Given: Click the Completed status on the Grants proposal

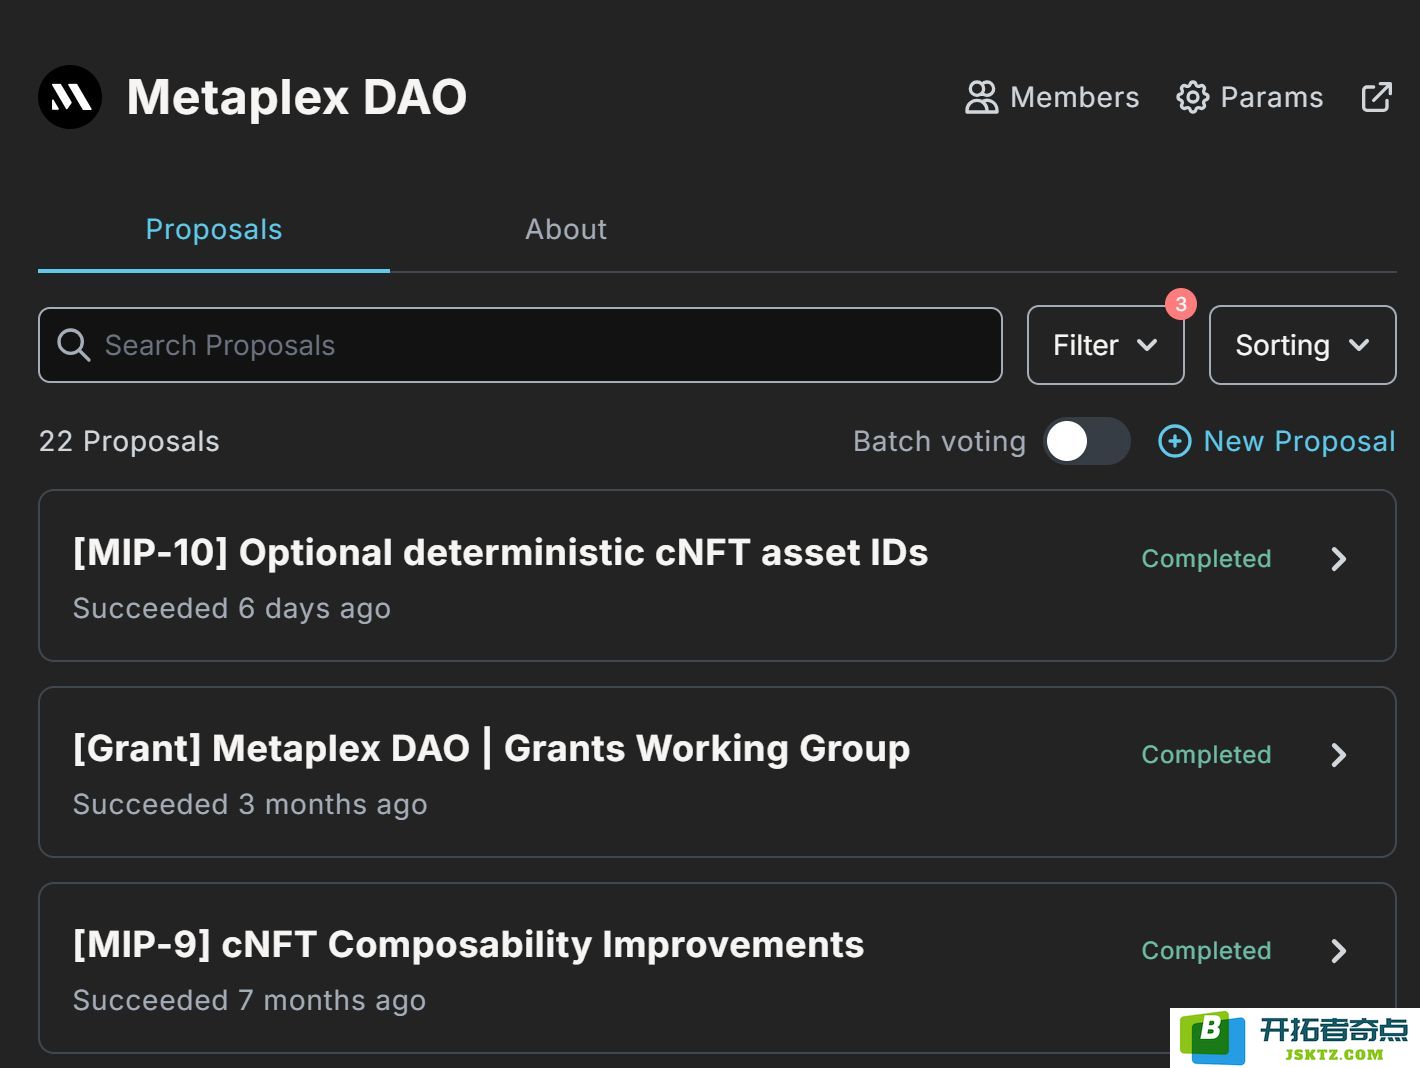Looking at the screenshot, I should click(x=1207, y=755).
